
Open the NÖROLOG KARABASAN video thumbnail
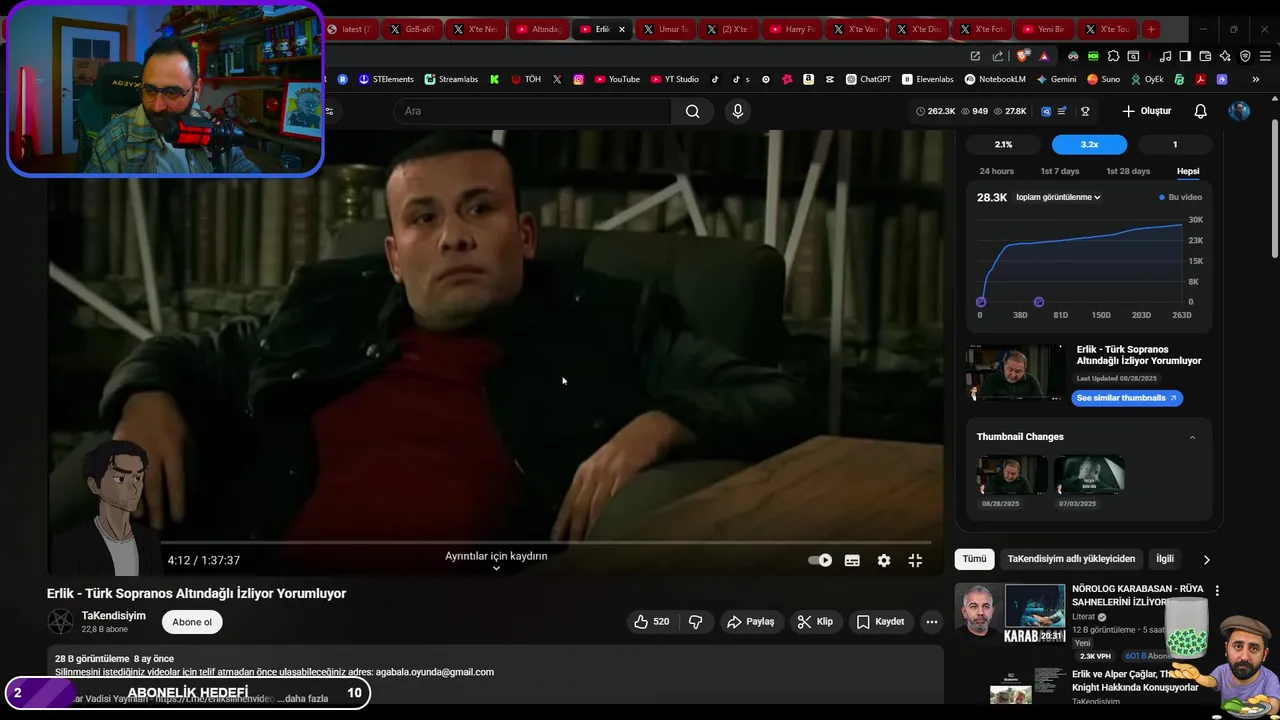coord(1010,613)
